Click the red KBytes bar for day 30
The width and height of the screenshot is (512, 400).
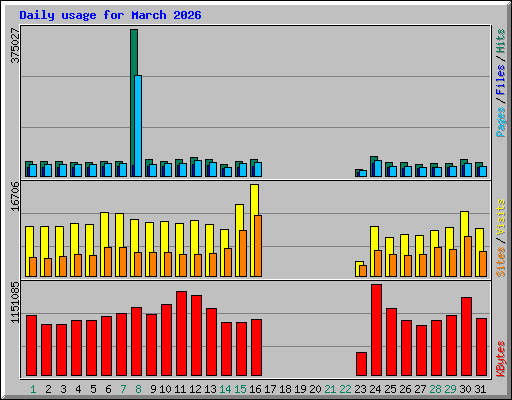coord(466,337)
